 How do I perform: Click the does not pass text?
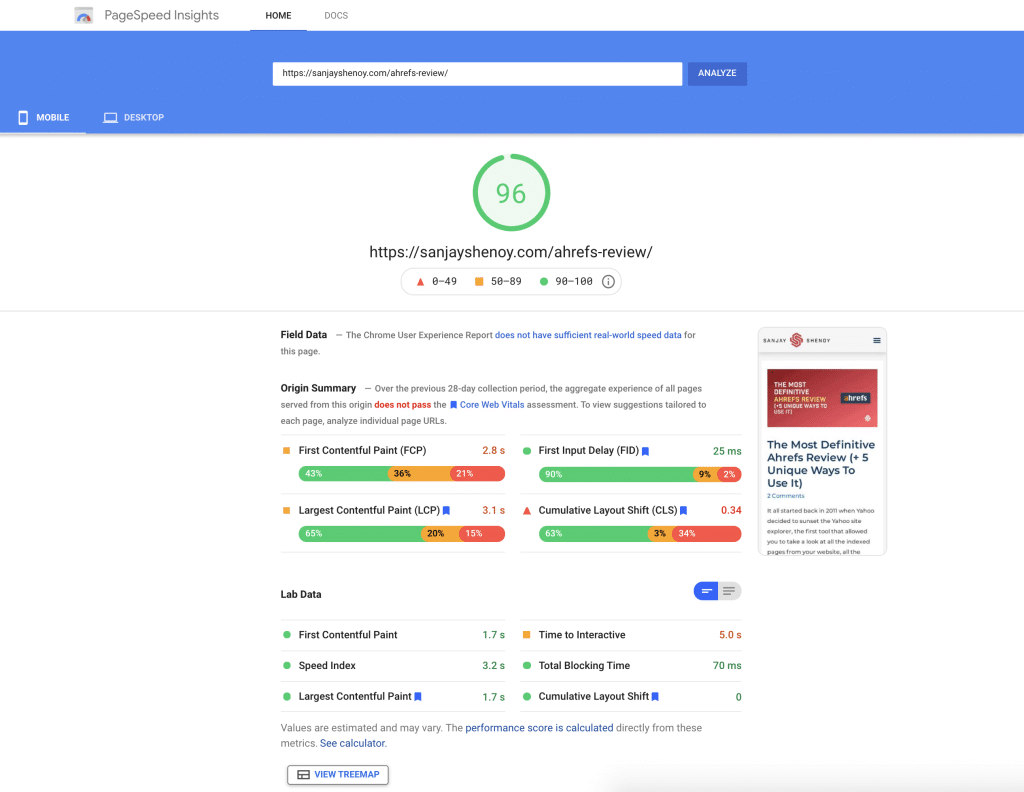(402, 405)
